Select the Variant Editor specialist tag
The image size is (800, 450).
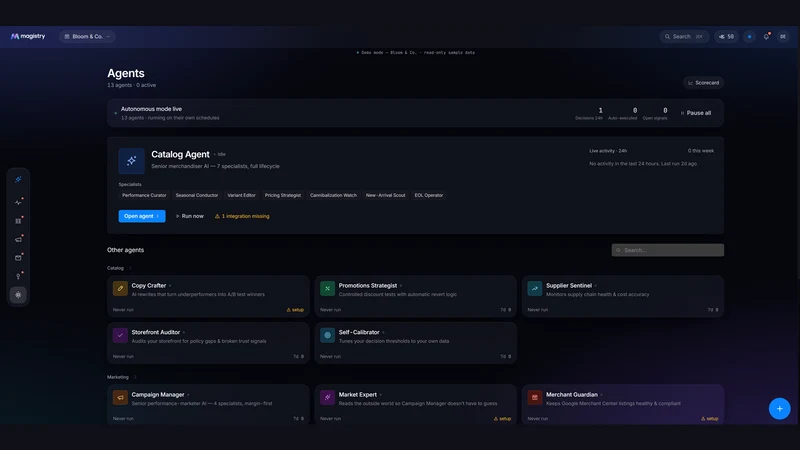click(241, 195)
